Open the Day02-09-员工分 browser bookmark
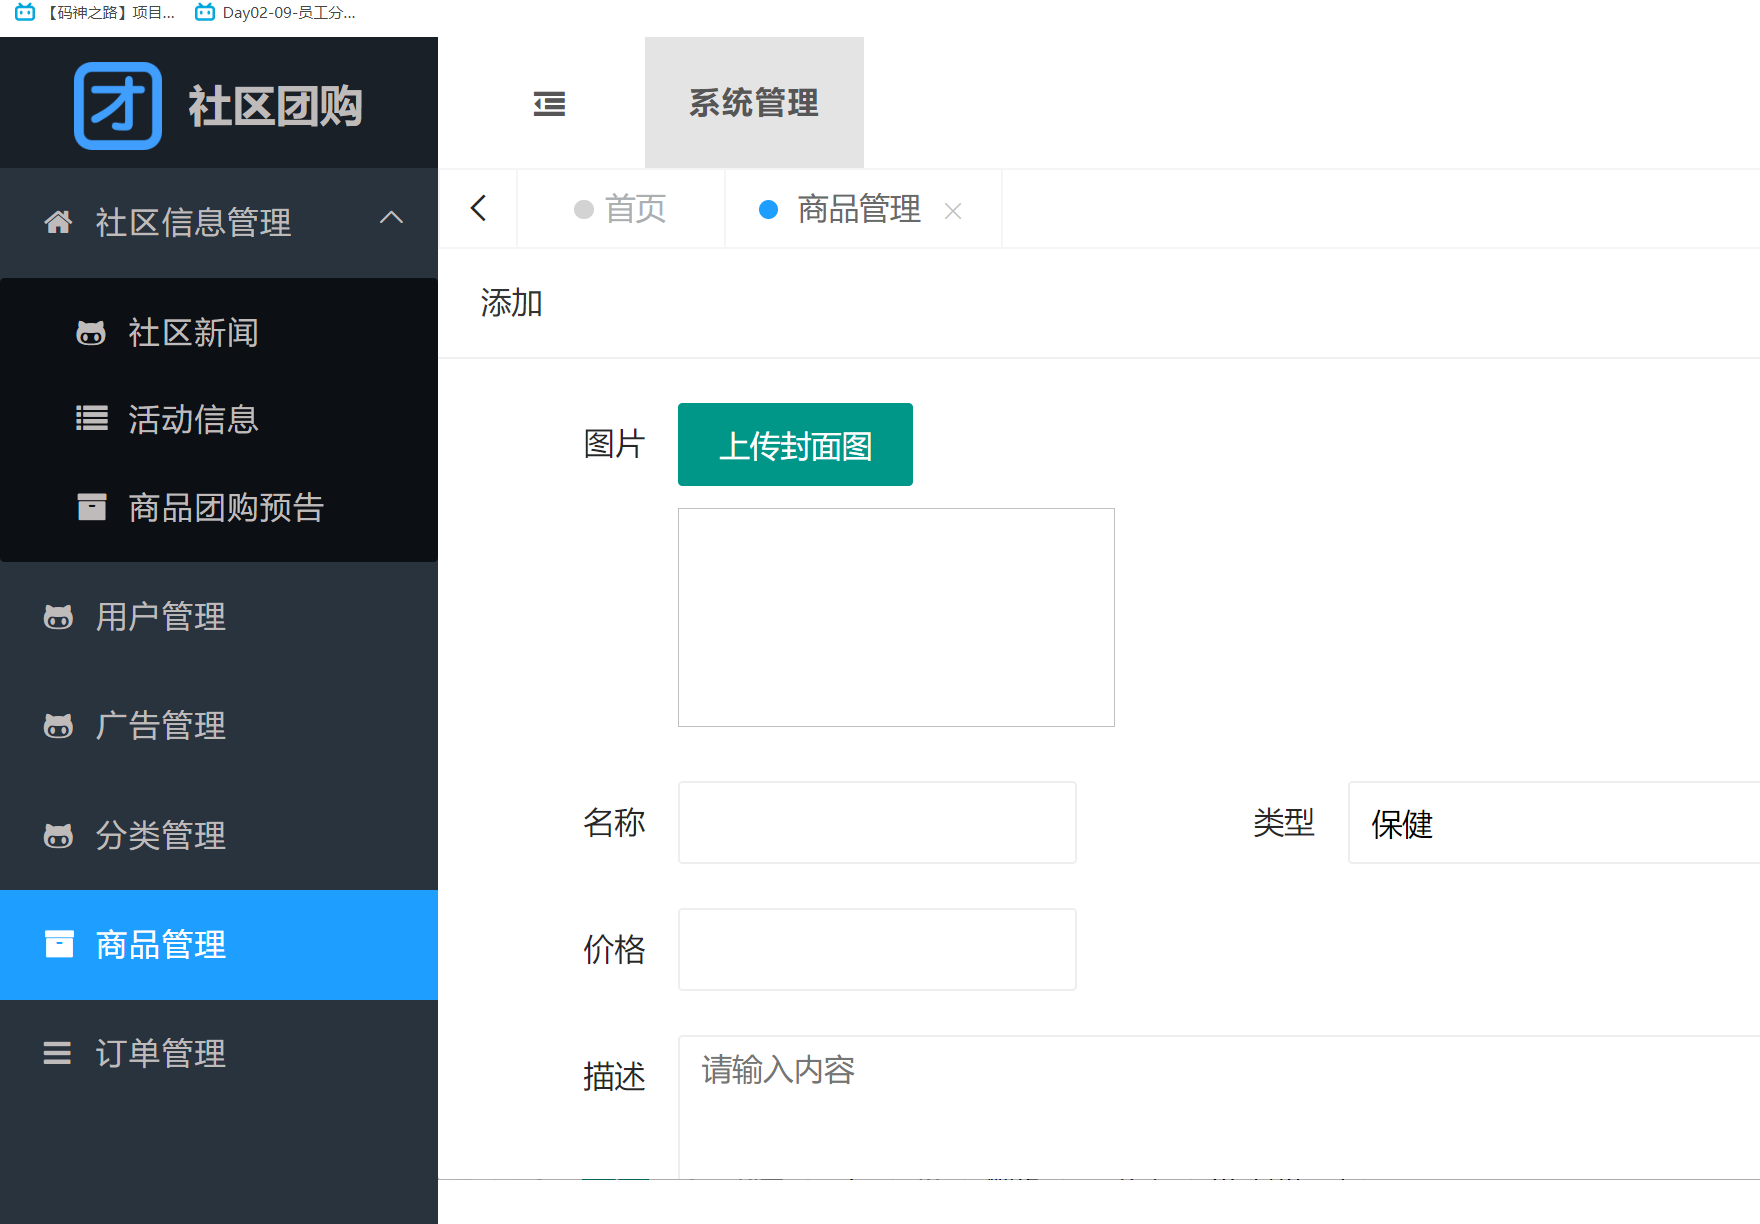The image size is (1760, 1224). coord(275,13)
